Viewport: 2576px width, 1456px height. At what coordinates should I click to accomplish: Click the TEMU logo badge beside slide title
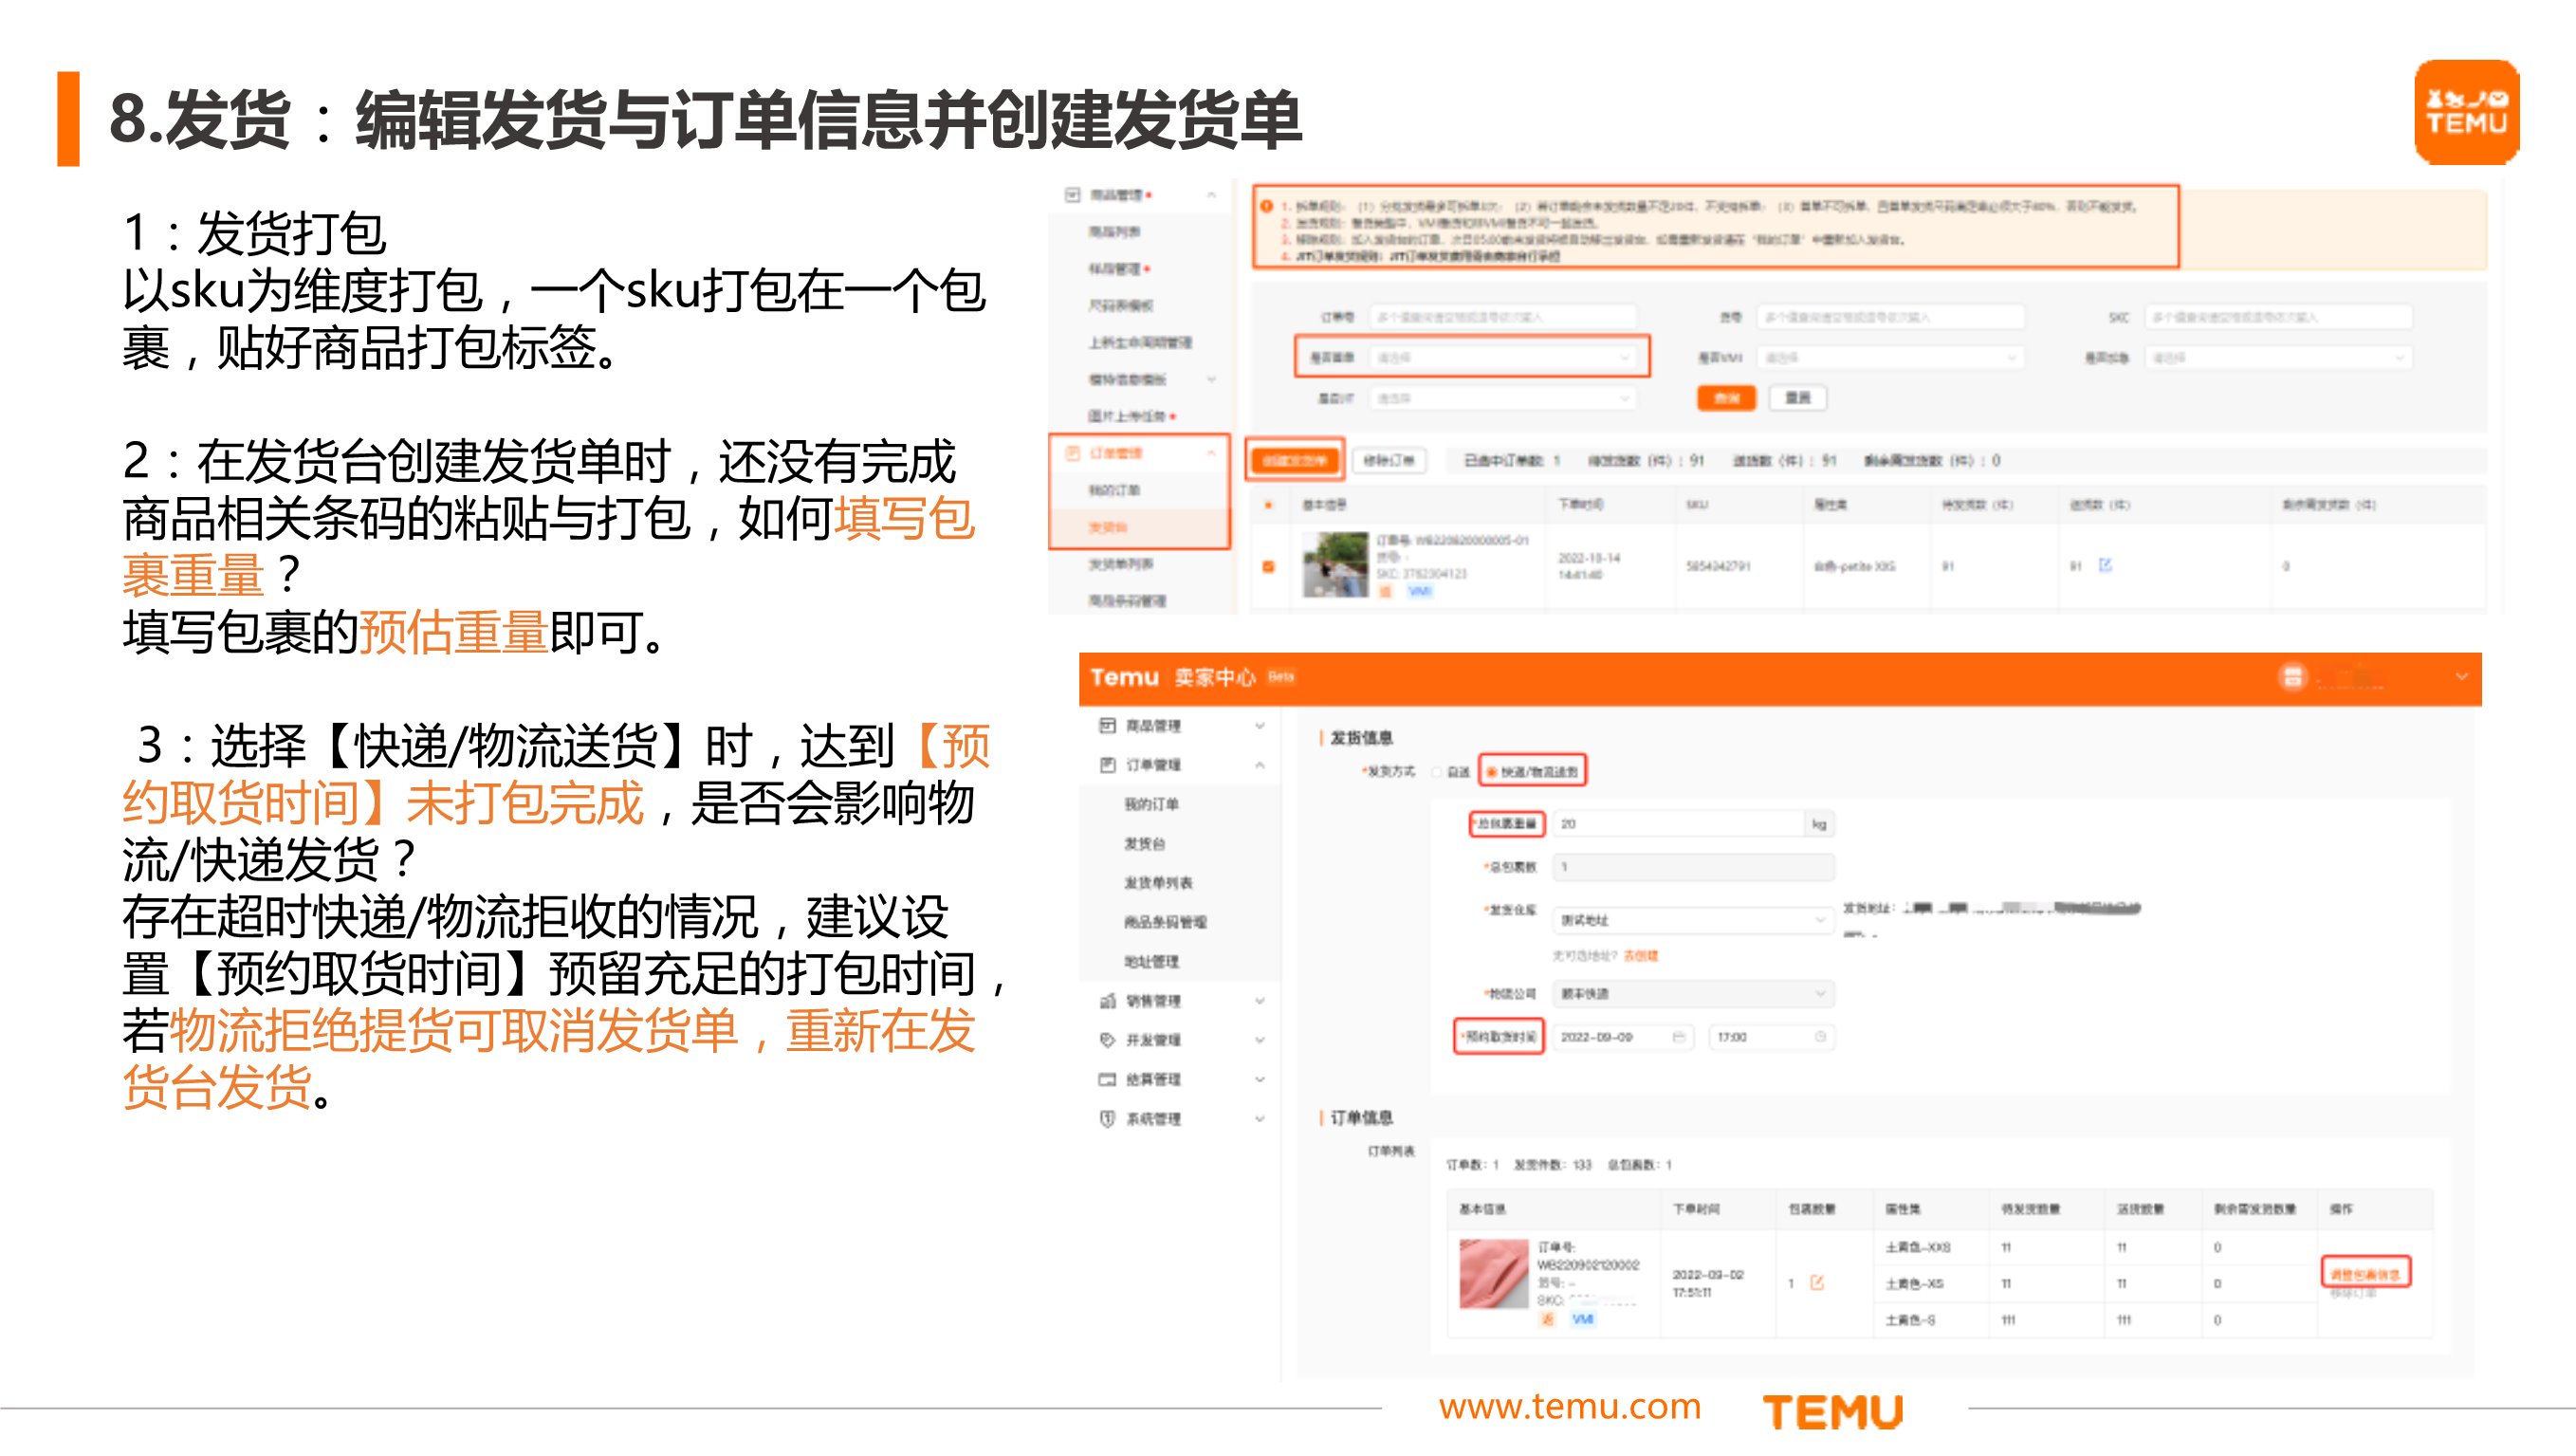click(x=2466, y=112)
